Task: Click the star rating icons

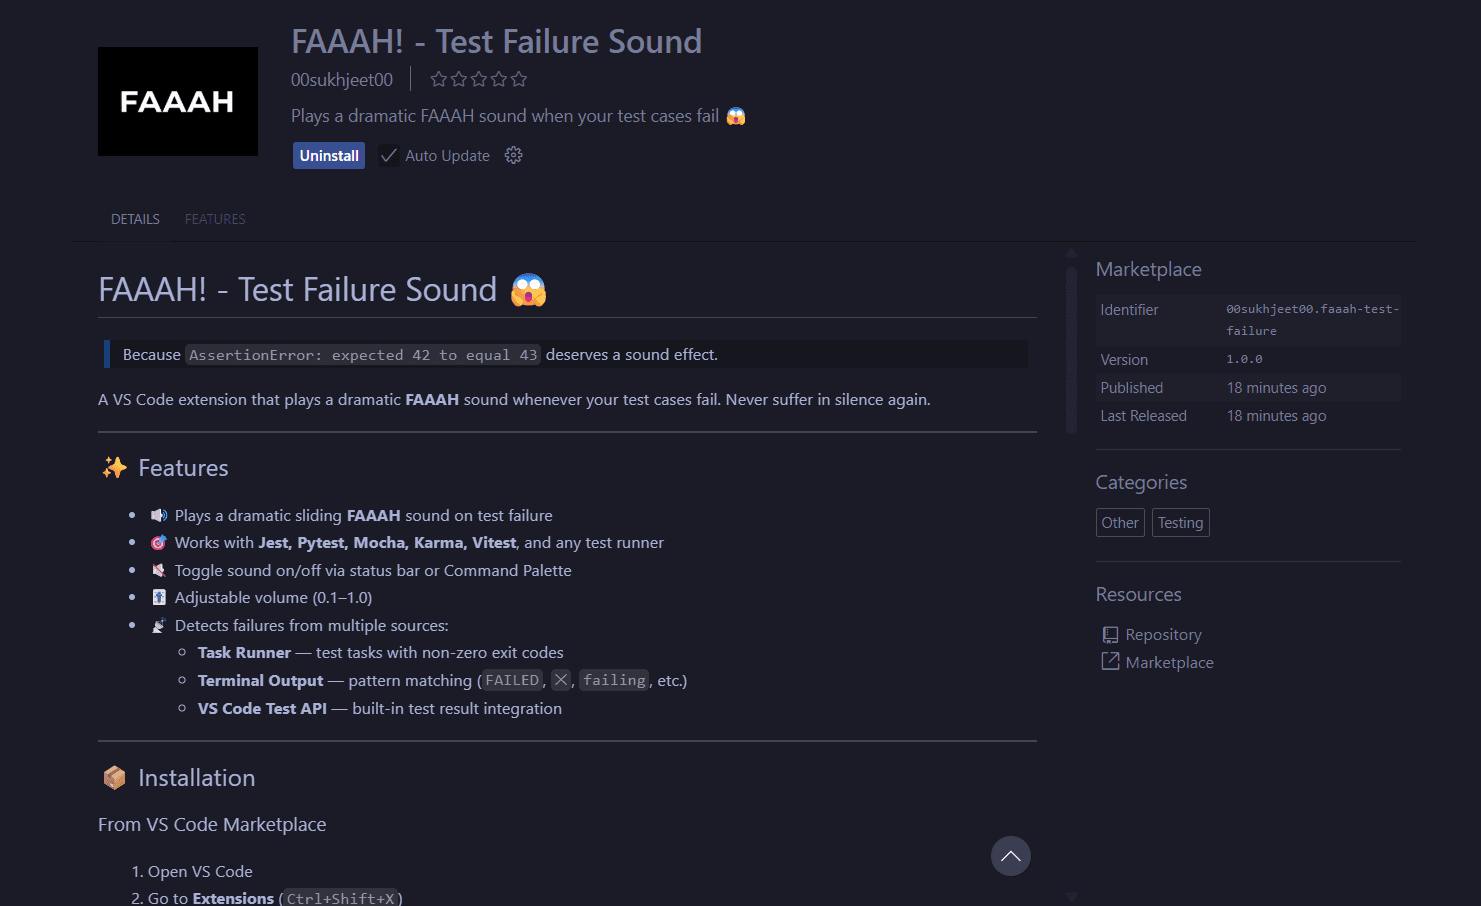Action: pos(478,79)
